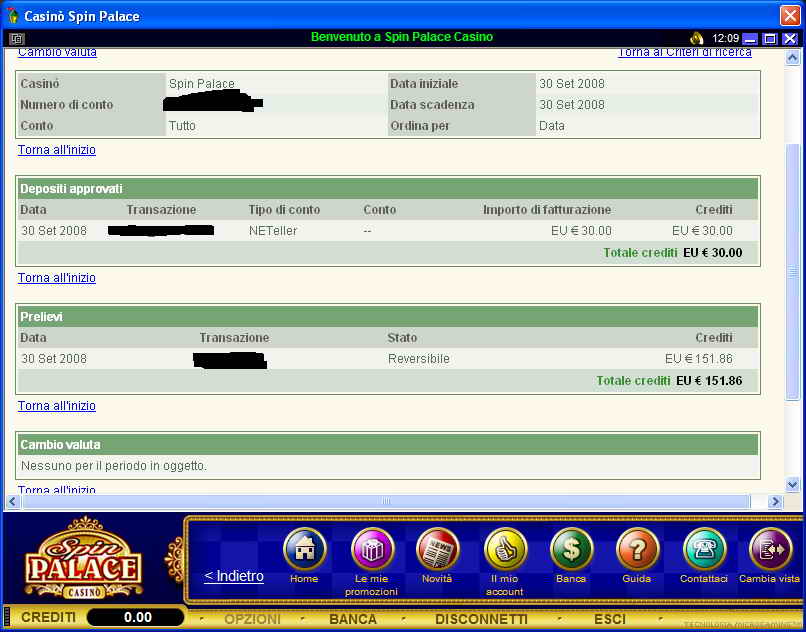
Task: Go back with the < Indietro link
Action: click(x=234, y=576)
